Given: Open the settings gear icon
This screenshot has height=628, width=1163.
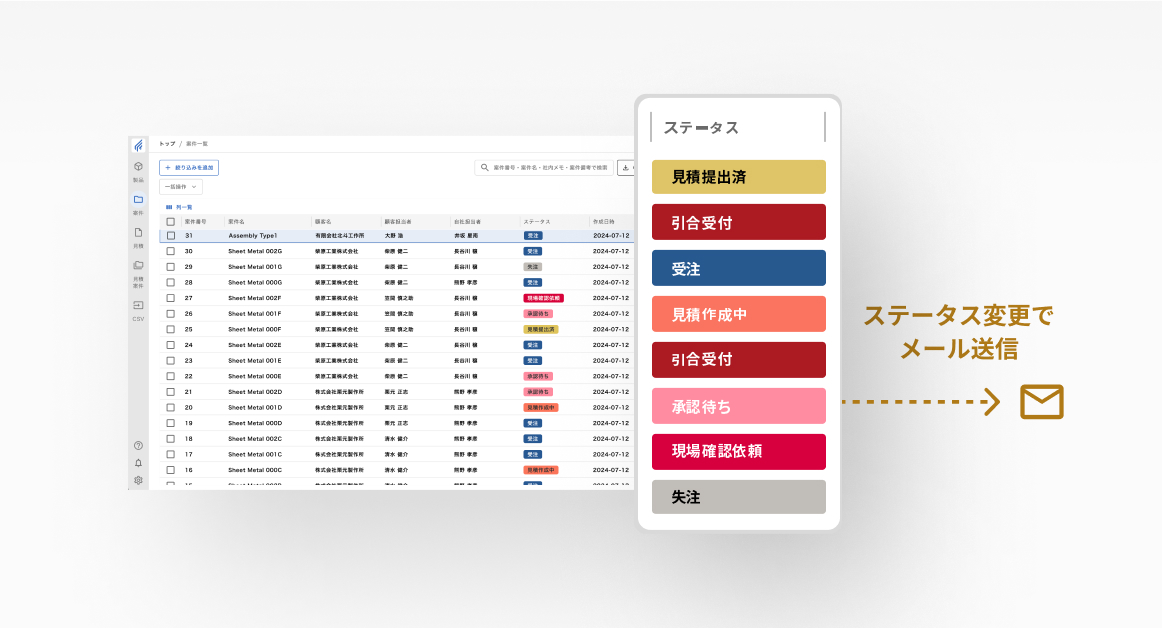Looking at the screenshot, I should click(138, 480).
